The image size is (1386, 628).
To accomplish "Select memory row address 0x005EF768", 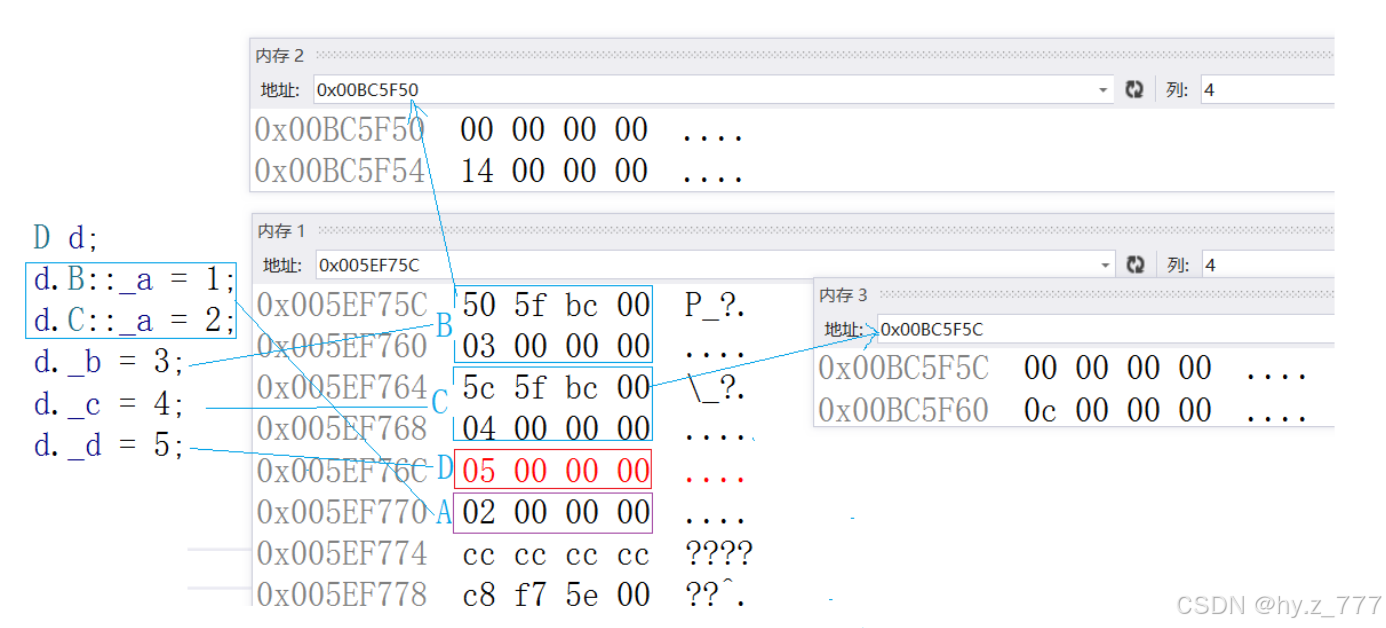I will 342,428.
